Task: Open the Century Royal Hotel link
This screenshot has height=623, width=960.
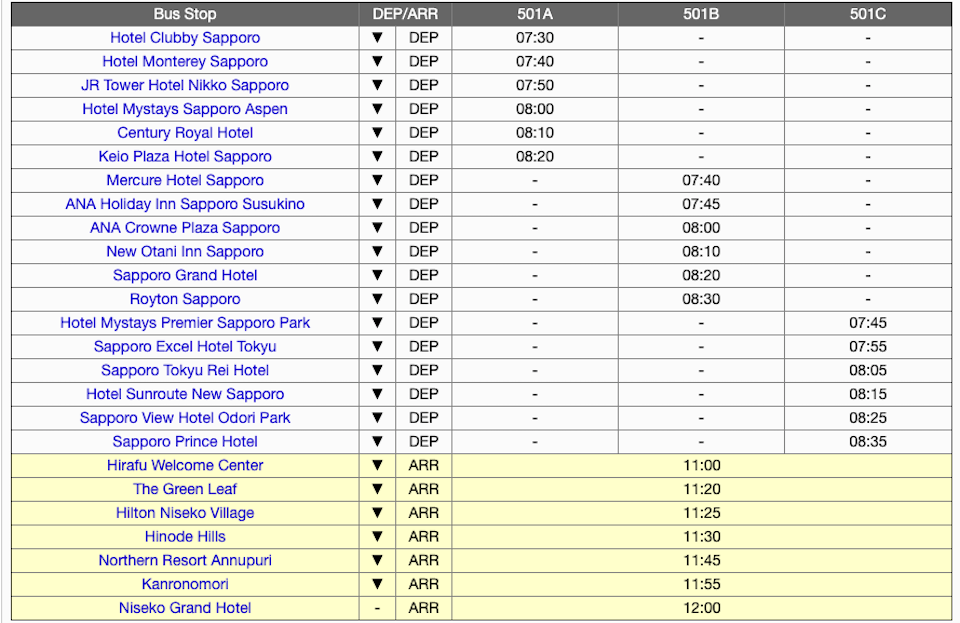Action: (x=185, y=133)
